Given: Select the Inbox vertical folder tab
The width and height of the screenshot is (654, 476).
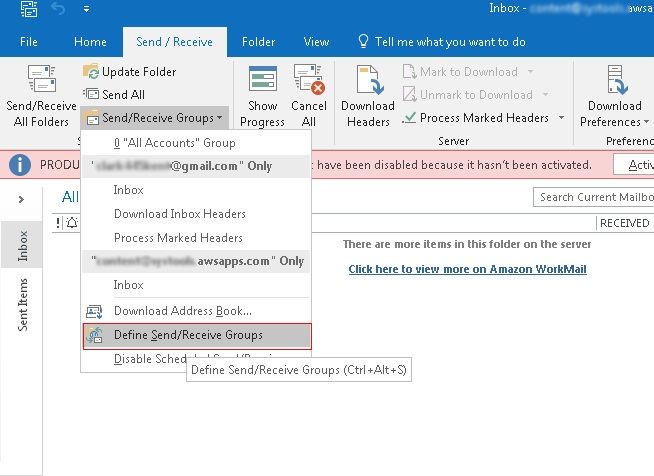Looking at the screenshot, I should click(x=22, y=245).
